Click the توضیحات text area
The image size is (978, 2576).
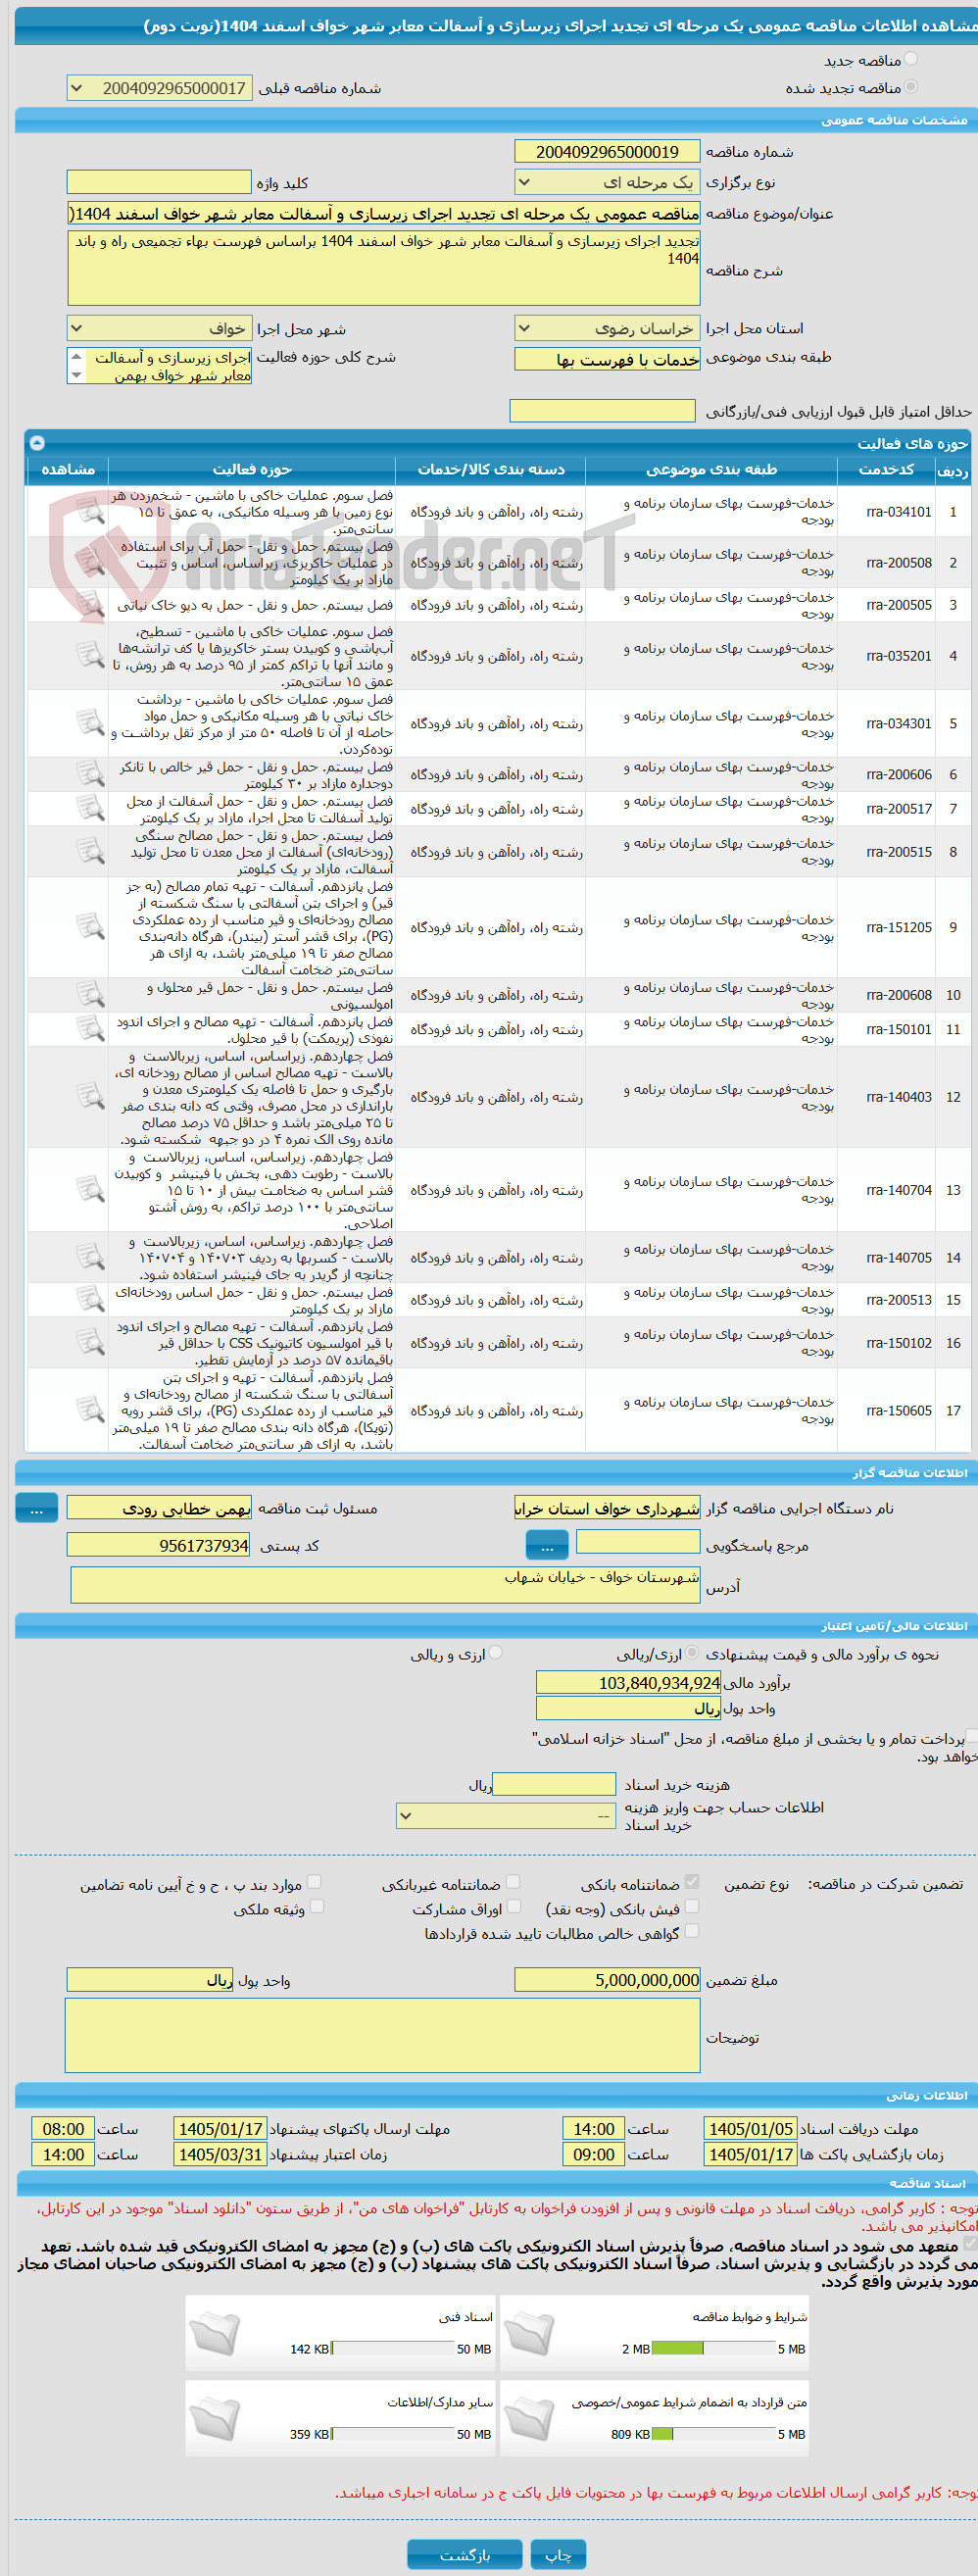383,2036
